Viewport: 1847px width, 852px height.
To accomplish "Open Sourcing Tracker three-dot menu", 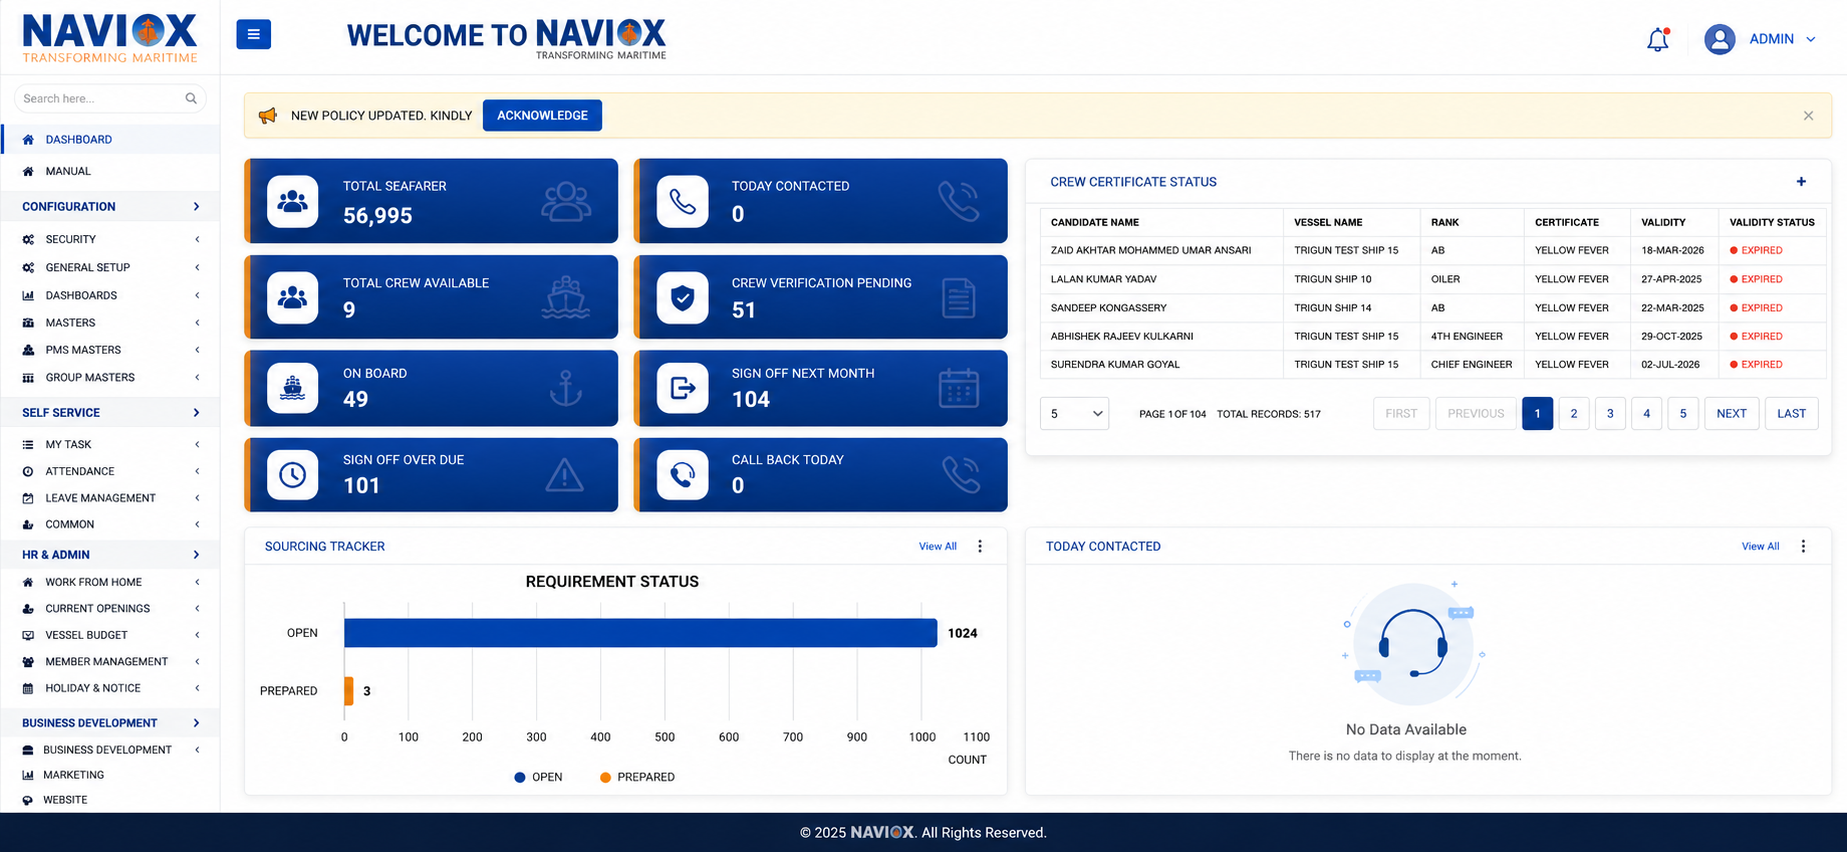I will pos(980,546).
